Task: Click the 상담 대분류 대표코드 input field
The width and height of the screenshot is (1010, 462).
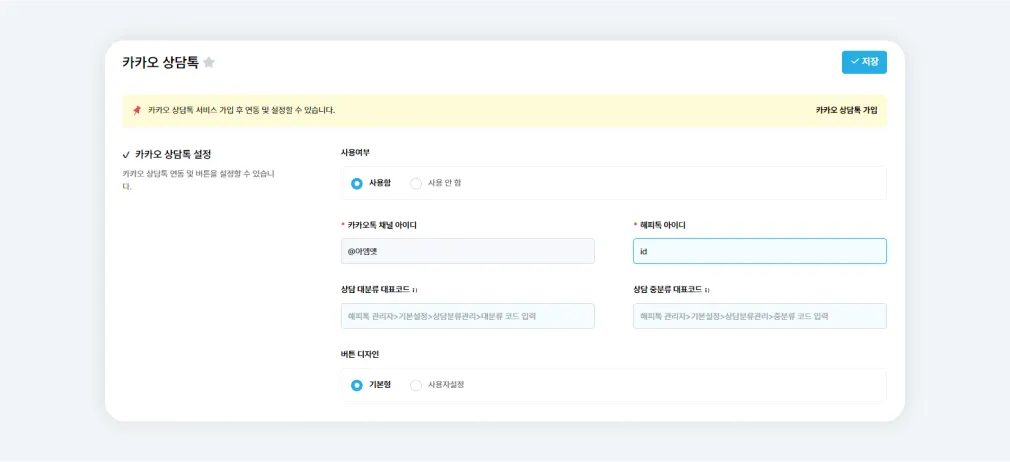Action: click(468, 316)
